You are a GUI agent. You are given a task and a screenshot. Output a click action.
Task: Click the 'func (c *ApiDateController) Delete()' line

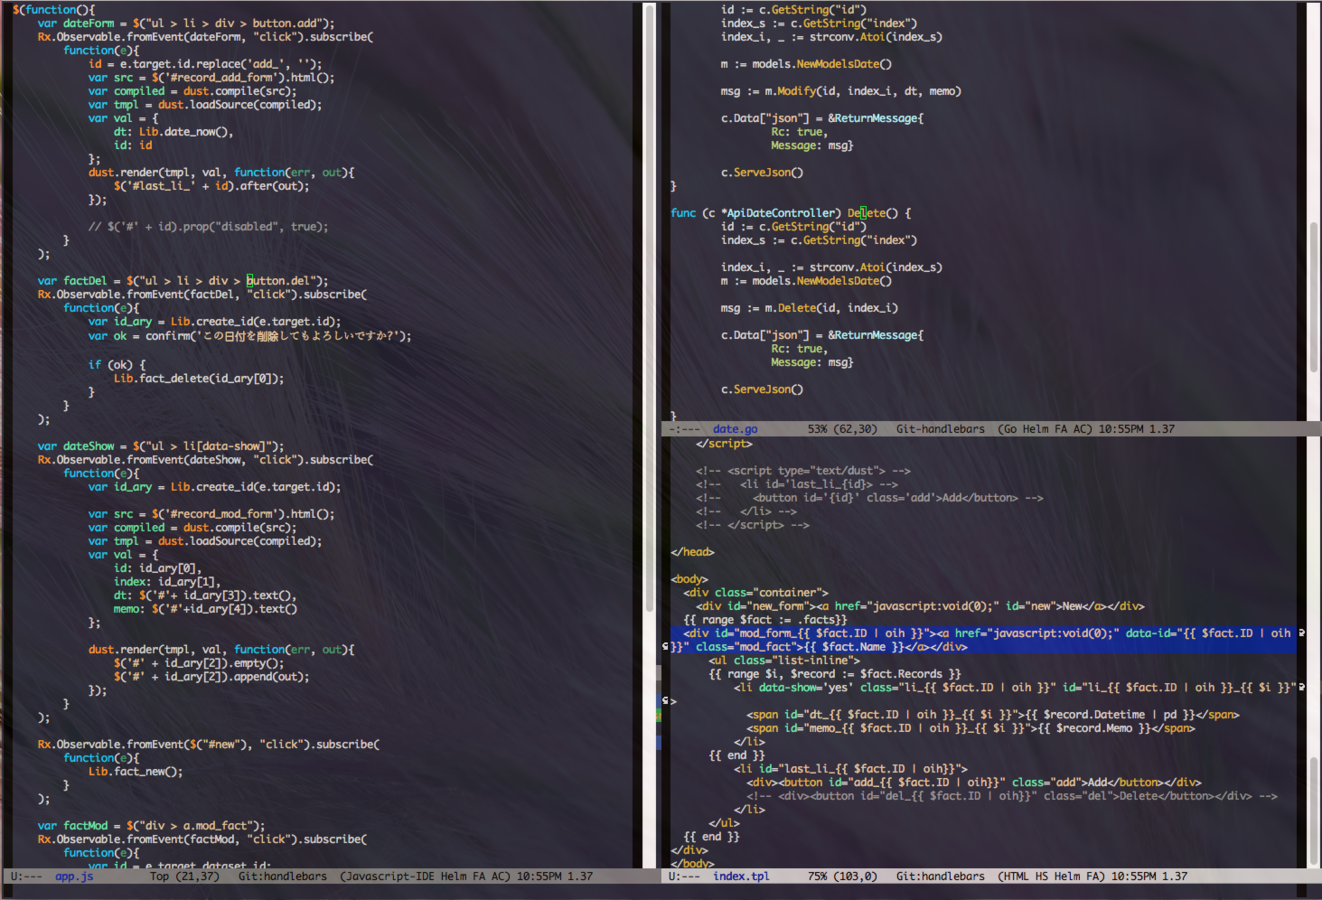[791, 213]
